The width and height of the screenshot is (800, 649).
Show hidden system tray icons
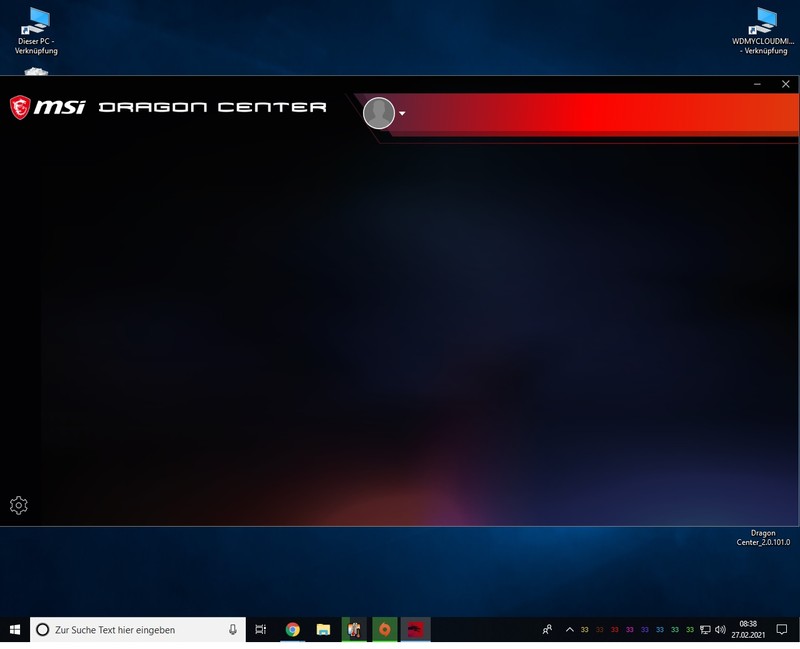pyautogui.click(x=570, y=630)
